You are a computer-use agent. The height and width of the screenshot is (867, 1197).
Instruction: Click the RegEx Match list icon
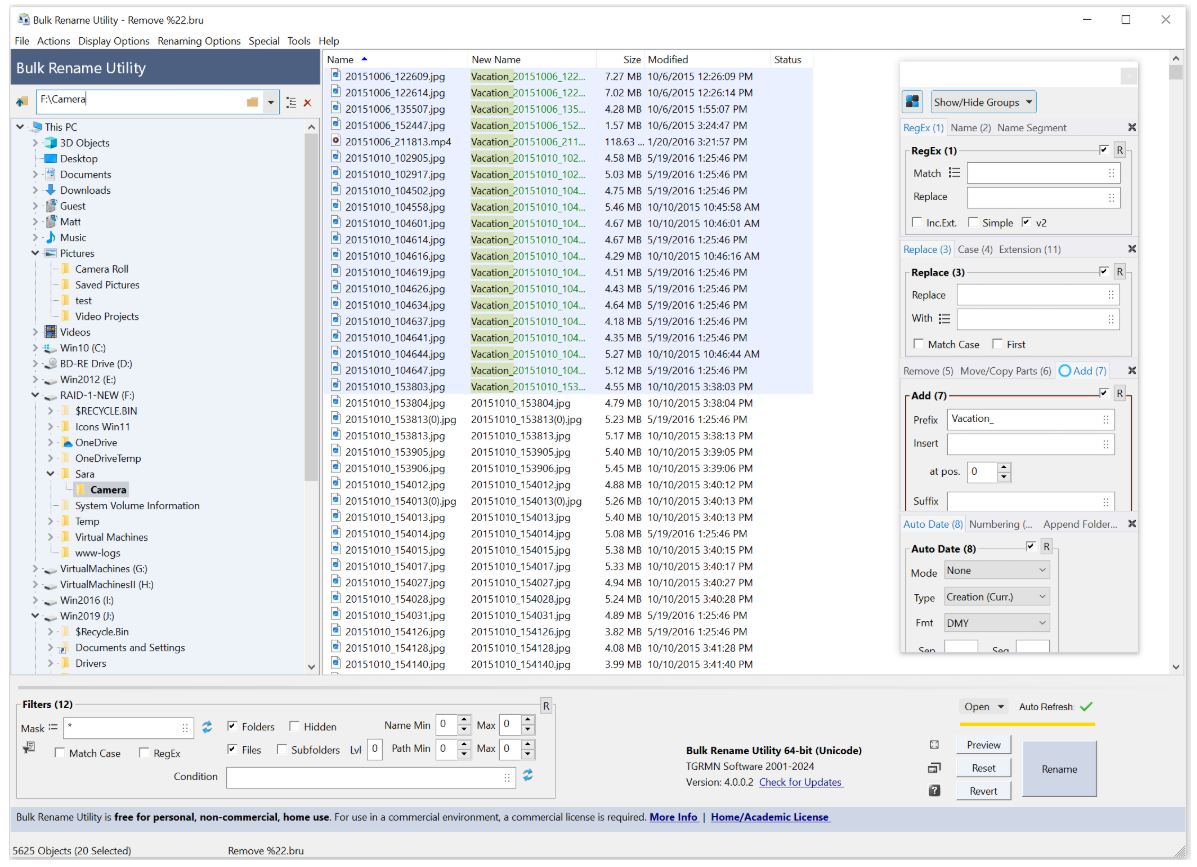pos(954,173)
